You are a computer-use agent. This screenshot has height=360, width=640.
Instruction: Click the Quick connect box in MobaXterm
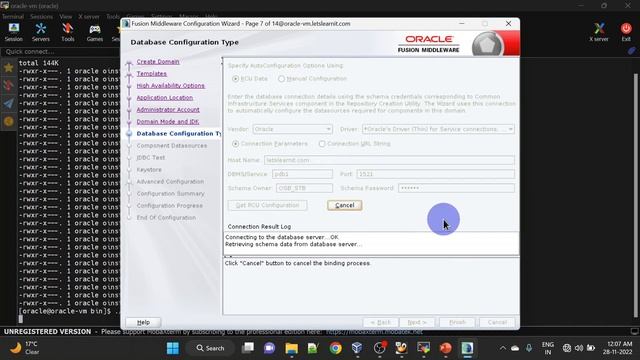coord(61,52)
